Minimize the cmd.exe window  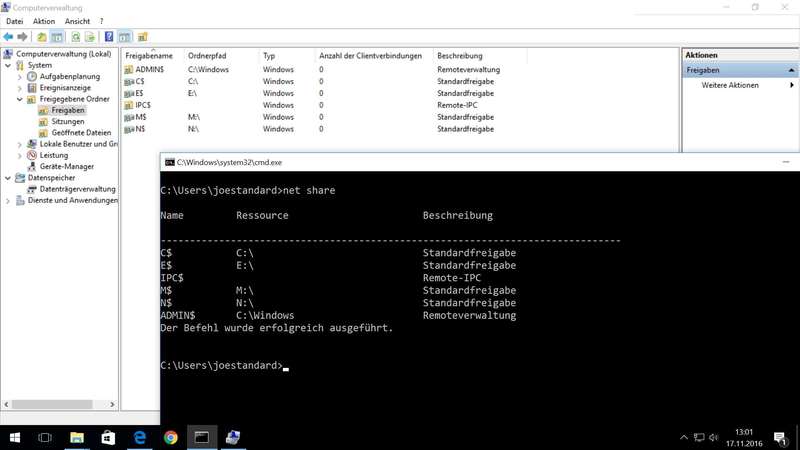point(786,162)
